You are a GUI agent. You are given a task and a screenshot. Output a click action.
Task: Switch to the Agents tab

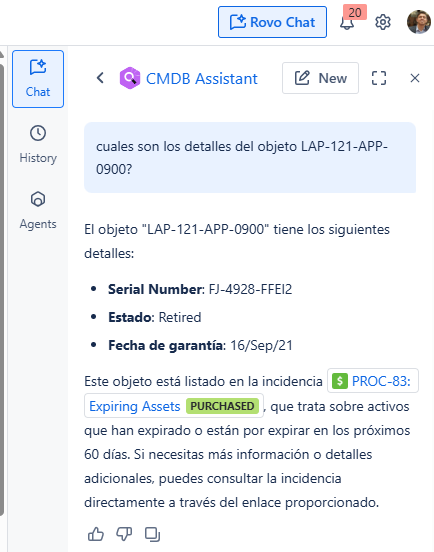tap(38, 210)
